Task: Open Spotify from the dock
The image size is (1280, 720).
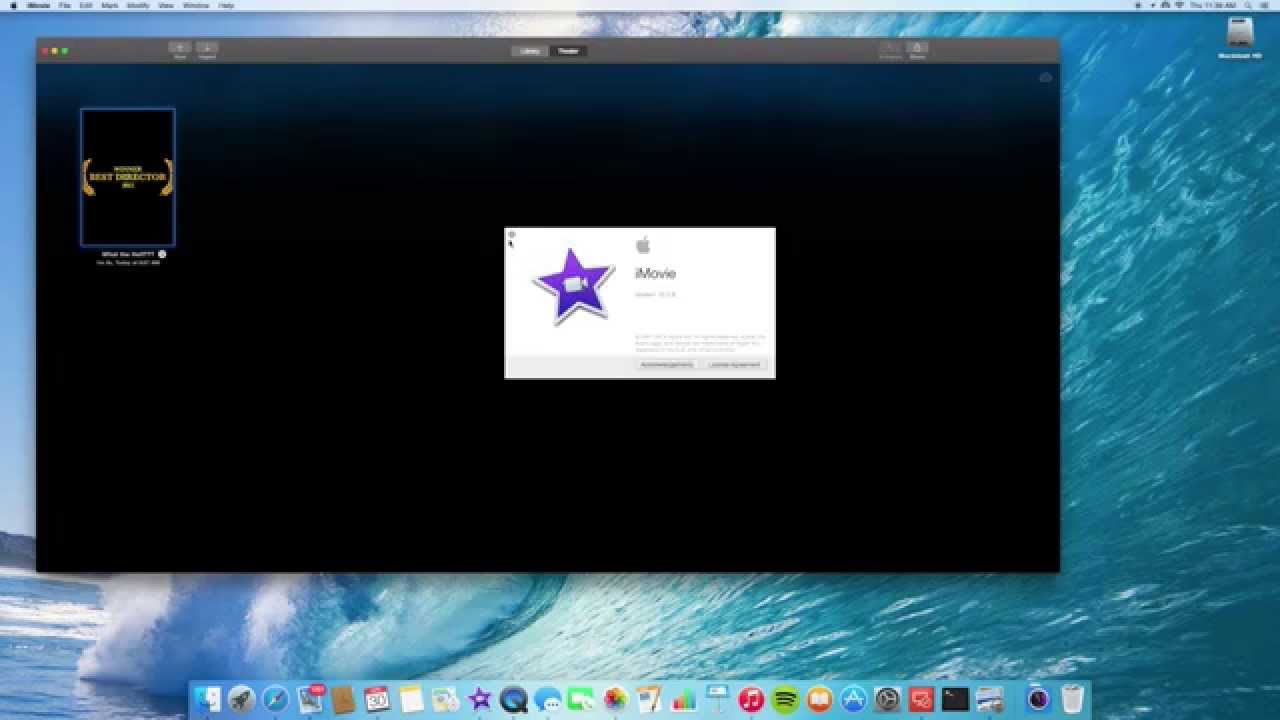Action: coord(785,699)
